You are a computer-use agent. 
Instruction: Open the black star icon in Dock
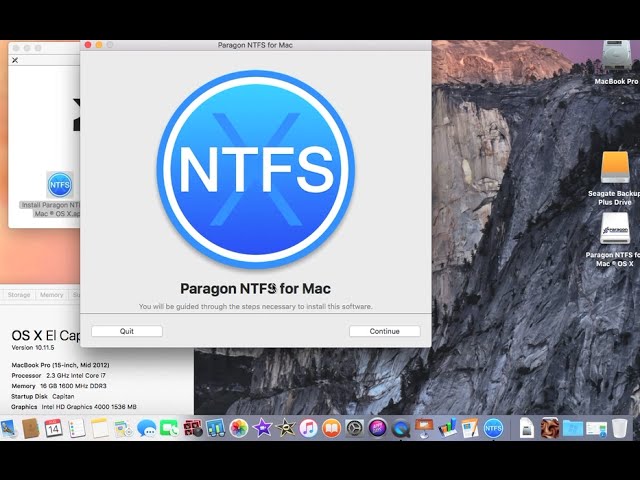[x=285, y=429]
